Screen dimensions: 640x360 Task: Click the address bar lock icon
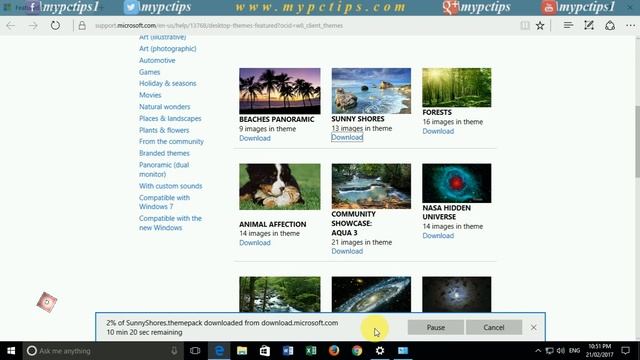point(82,26)
